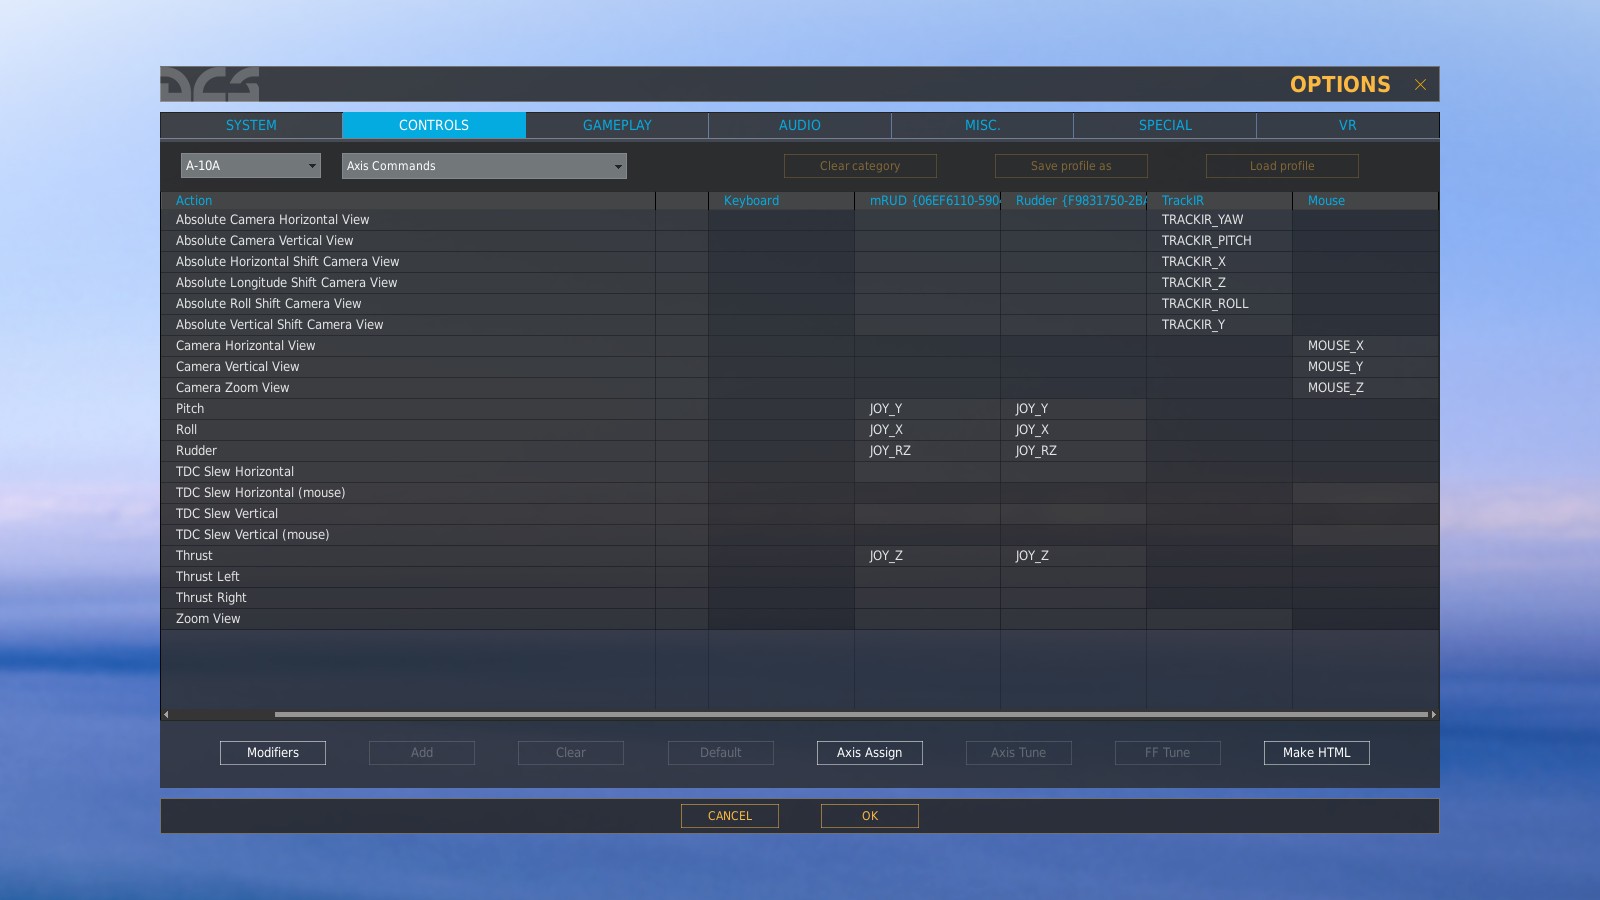Screen dimensions: 1600x900
Task: Go to the AUDIO tab
Action: 800,125
